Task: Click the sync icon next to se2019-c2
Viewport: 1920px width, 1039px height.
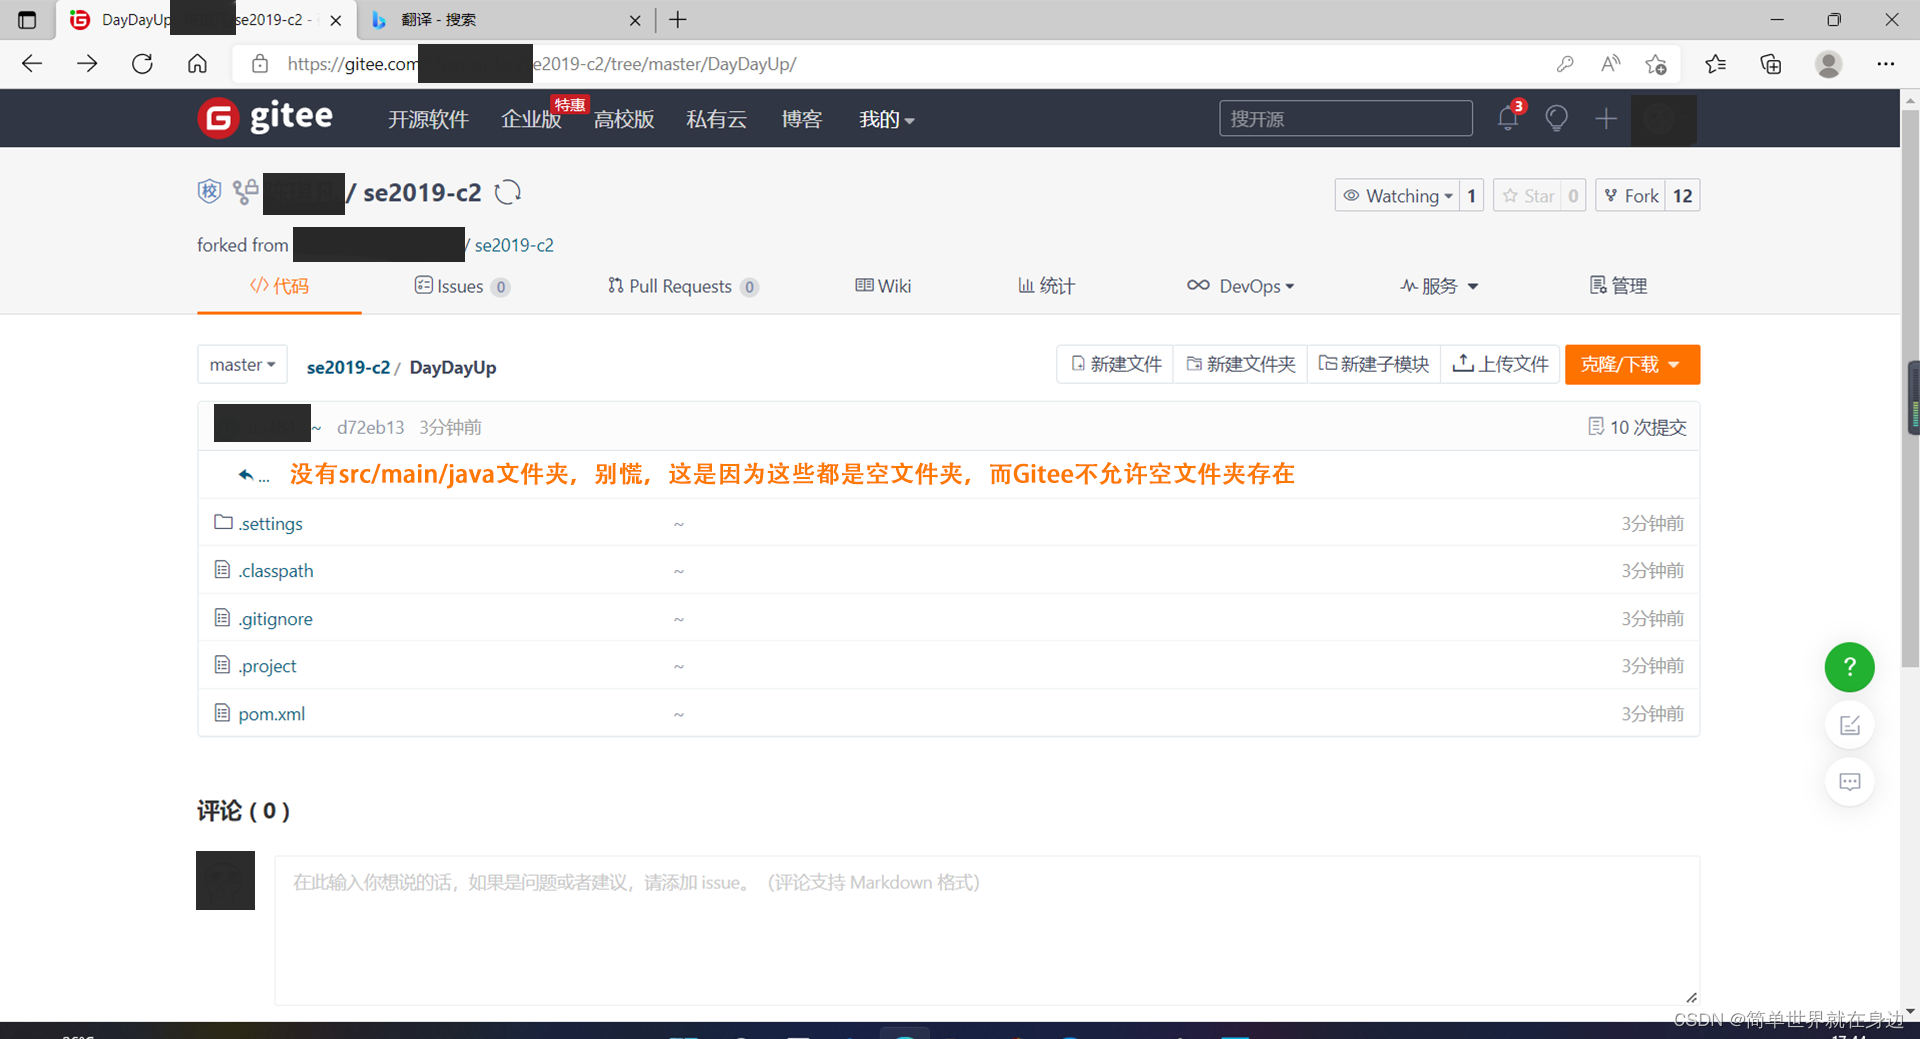Action: tap(507, 192)
